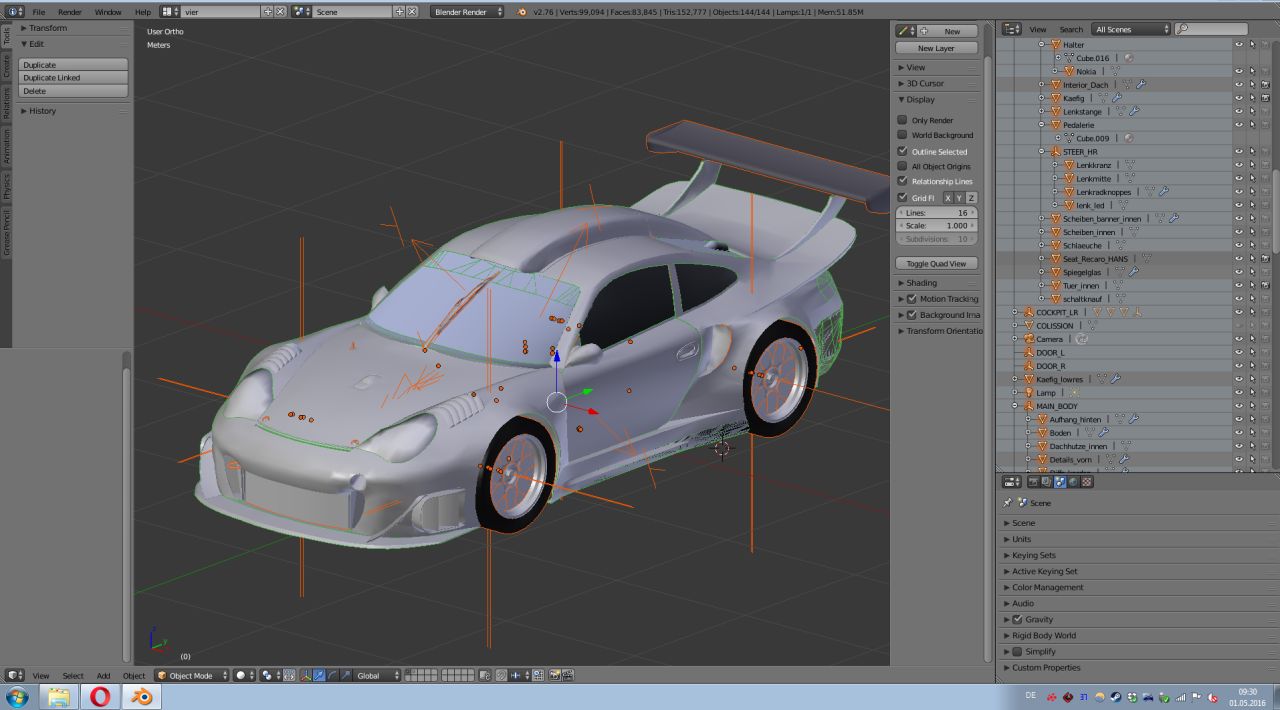Launch Opera from the Windows taskbar
The height and width of the screenshot is (710, 1280).
(100, 696)
